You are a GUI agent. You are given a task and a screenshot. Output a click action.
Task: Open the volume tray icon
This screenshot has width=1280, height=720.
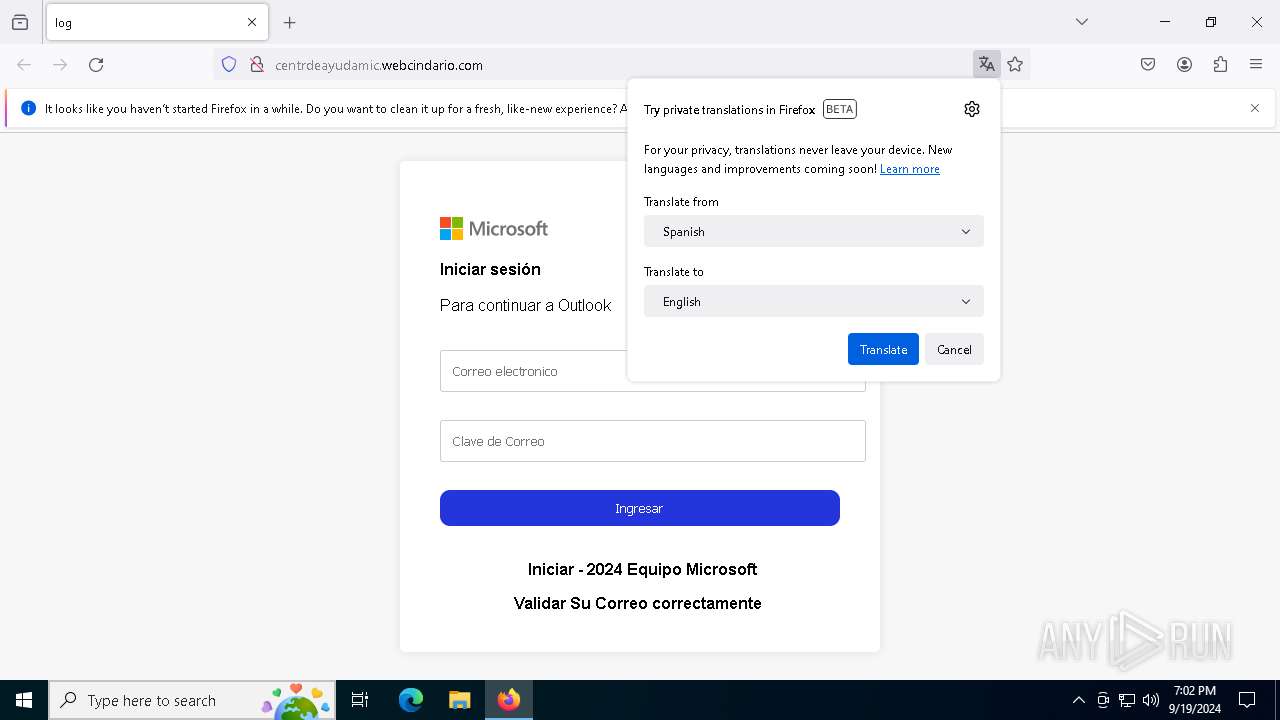coord(1151,700)
